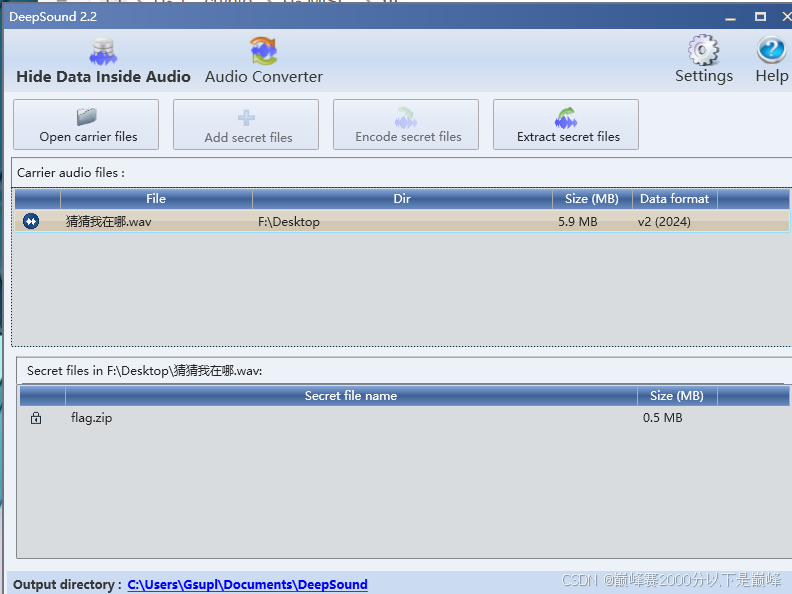Click the round audio icon beside 猜猜我在哪.wav
The width and height of the screenshot is (792, 594).
click(x=31, y=221)
